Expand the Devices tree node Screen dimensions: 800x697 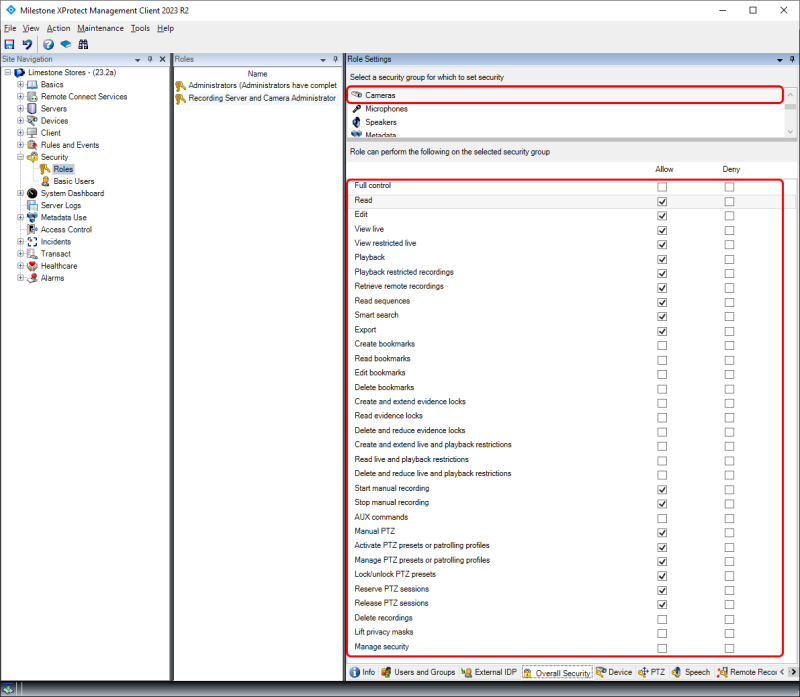tap(20, 121)
